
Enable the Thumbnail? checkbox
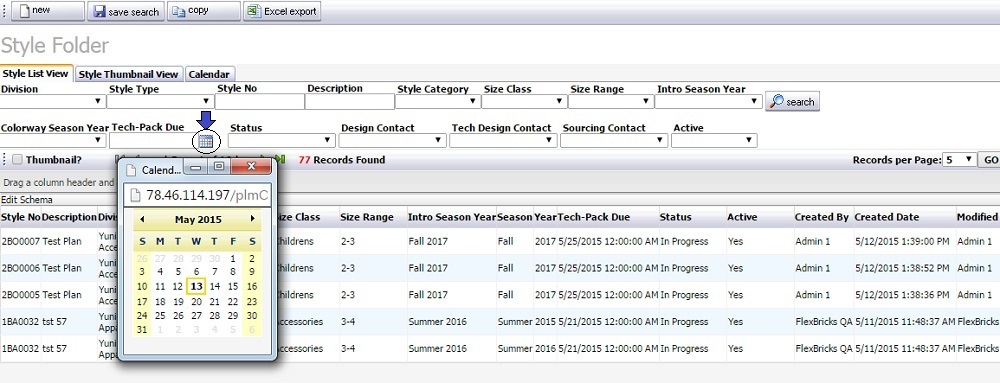pyautogui.click(x=17, y=160)
